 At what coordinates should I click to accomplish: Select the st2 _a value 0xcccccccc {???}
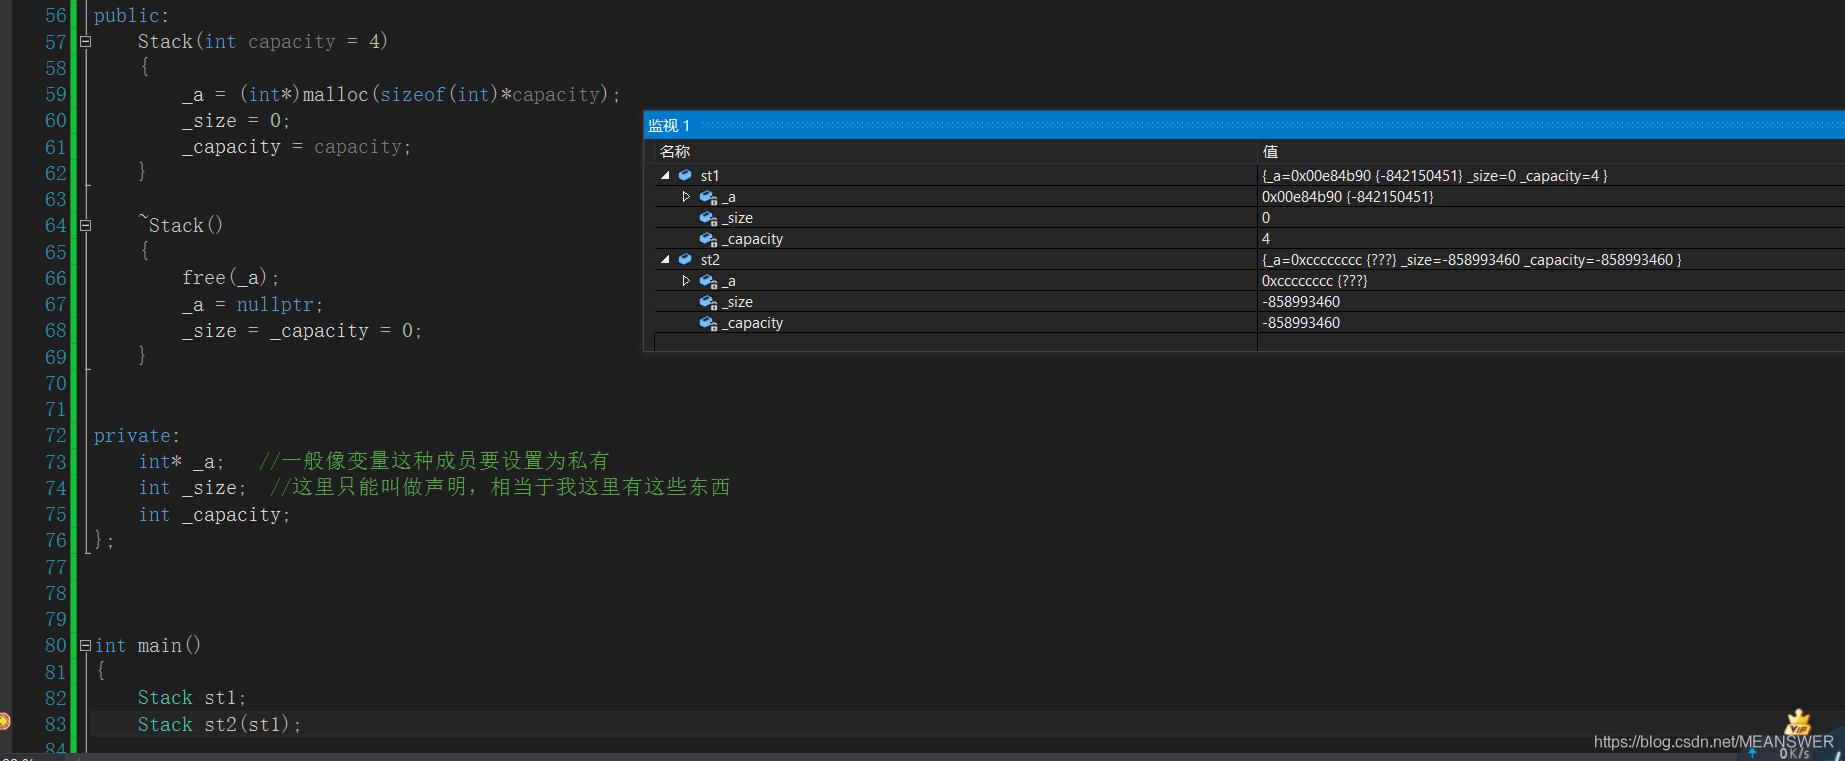[x=1314, y=281]
